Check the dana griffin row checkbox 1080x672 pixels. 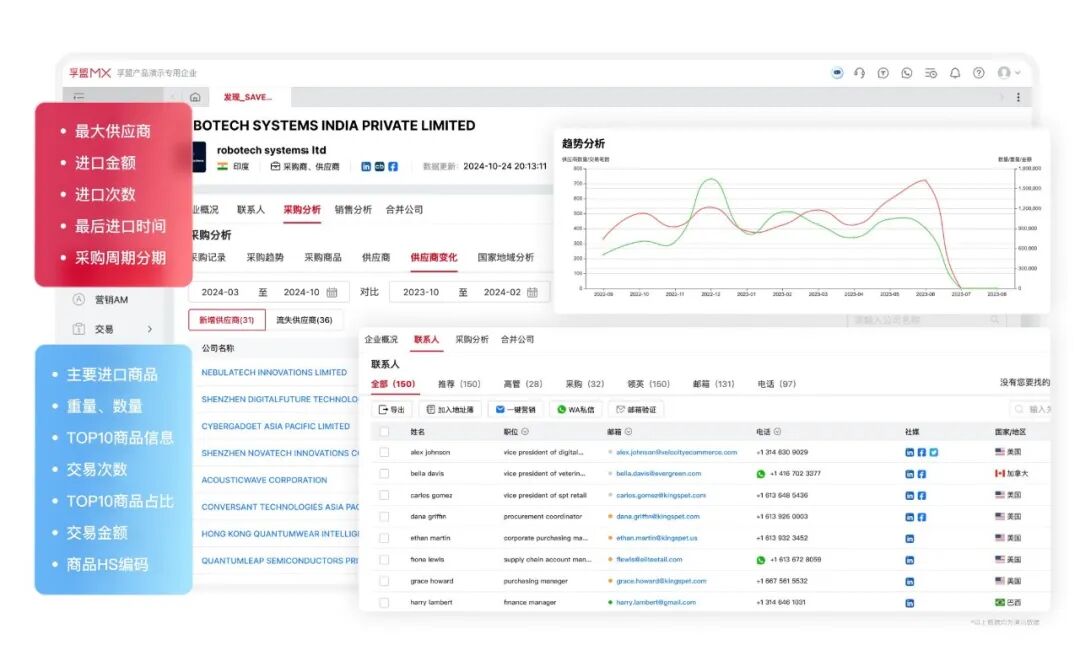[x=384, y=516]
